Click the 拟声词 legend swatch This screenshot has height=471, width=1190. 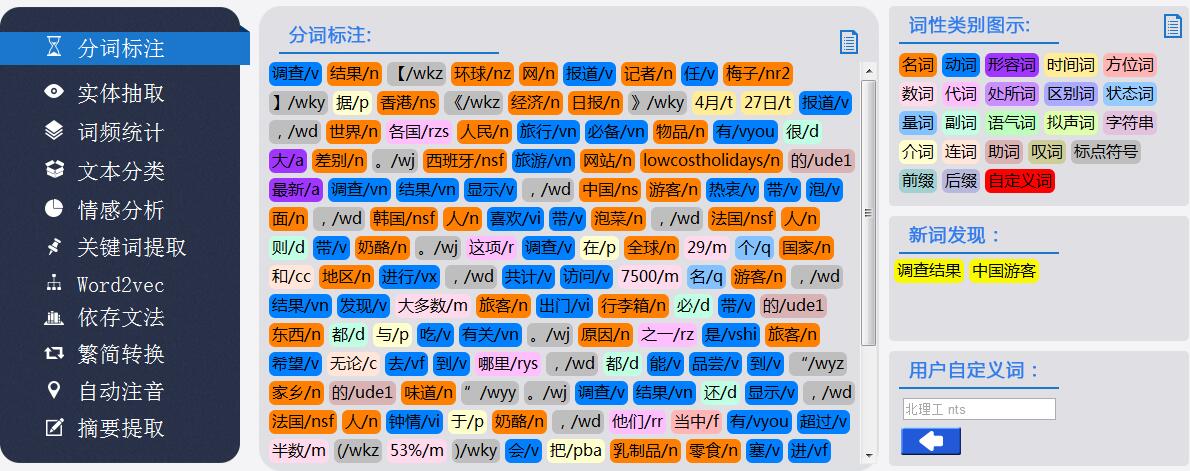tap(1070, 123)
